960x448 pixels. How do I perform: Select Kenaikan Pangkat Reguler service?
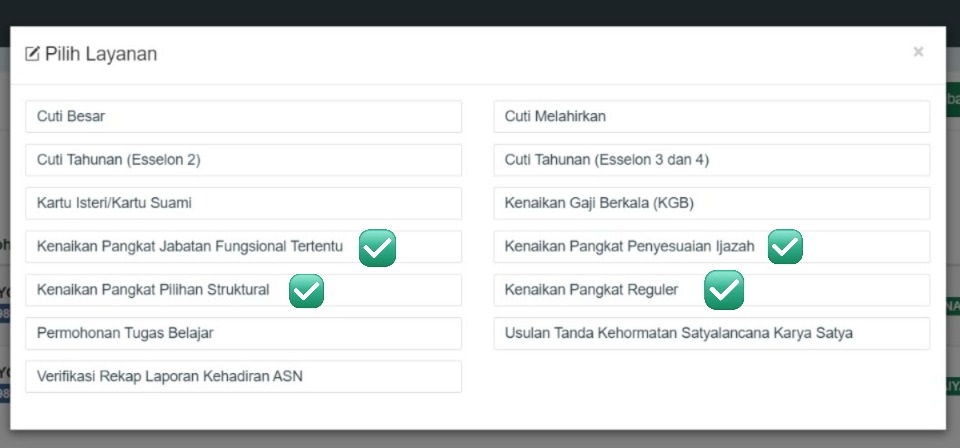coord(591,290)
